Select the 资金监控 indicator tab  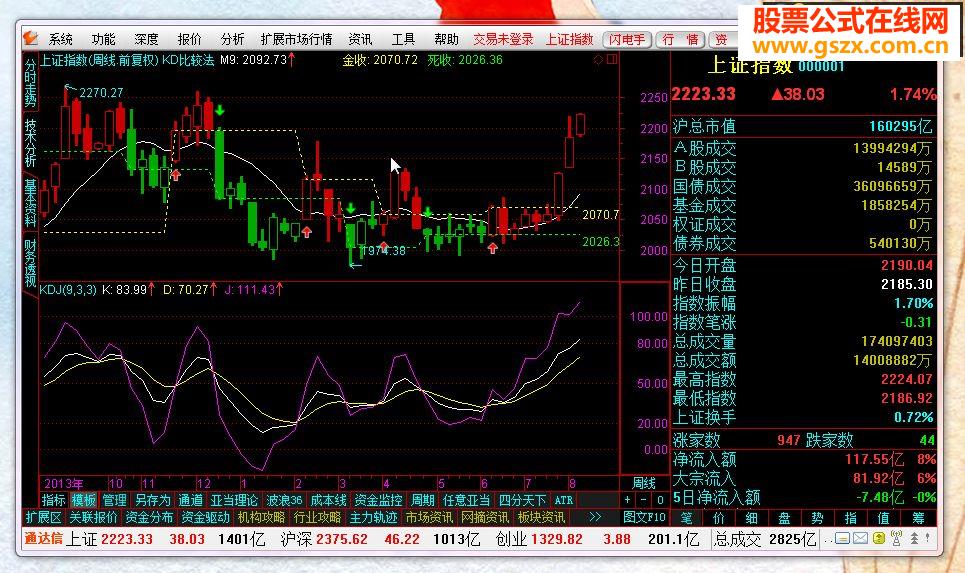coord(378,500)
